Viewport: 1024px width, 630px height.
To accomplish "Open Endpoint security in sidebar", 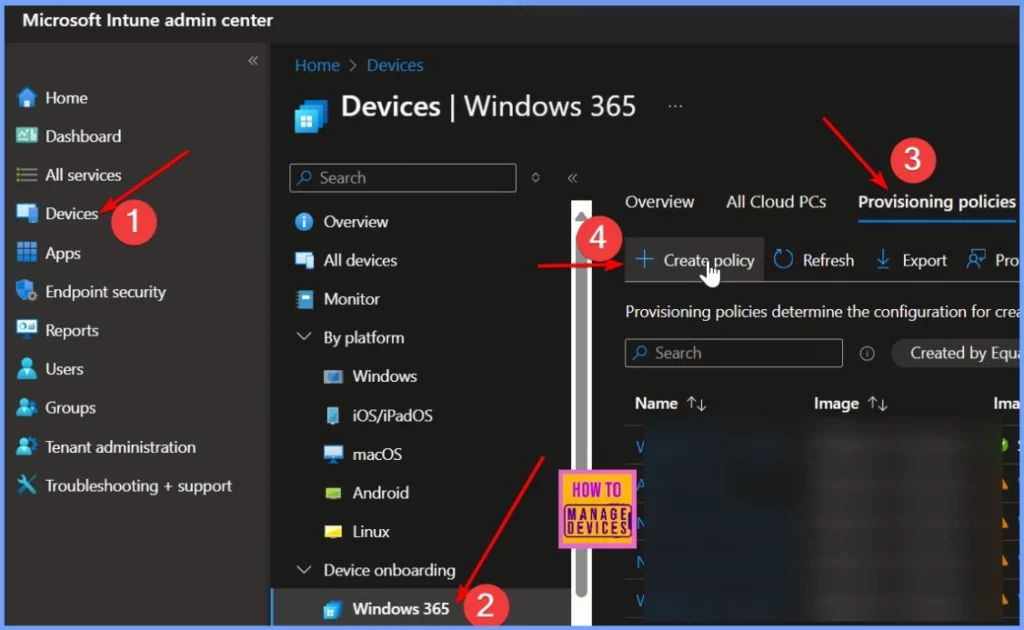I will (x=105, y=292).
